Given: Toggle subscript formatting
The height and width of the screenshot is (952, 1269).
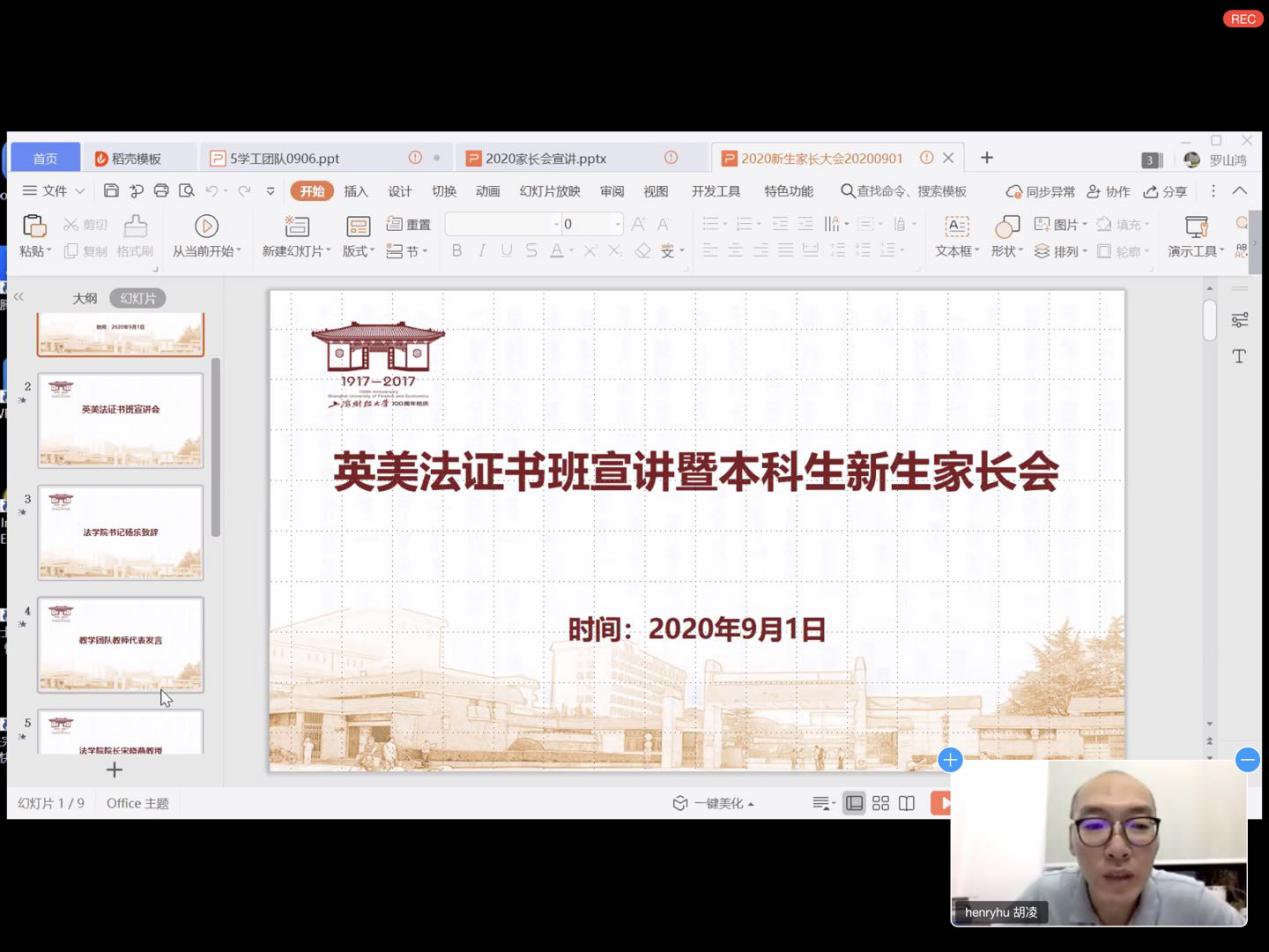Looking at the screenshot, I should point(616,251).
